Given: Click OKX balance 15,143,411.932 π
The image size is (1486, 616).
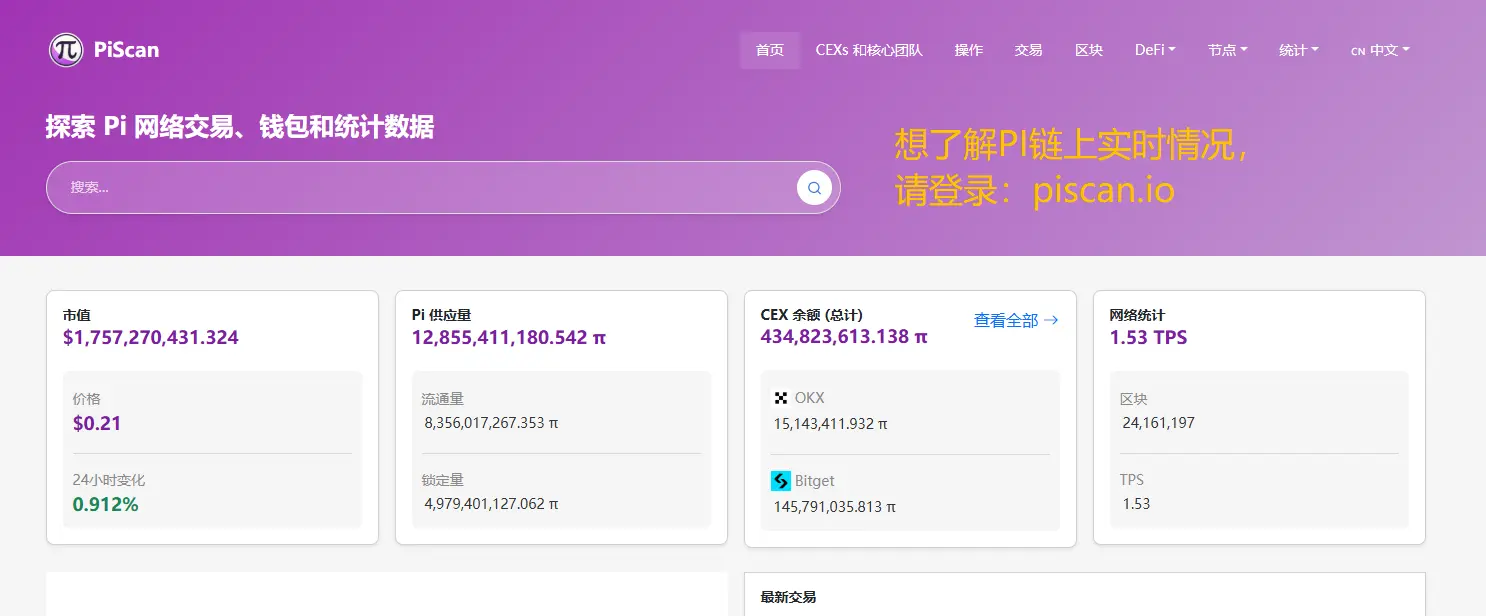Looking at the screenshot, I should click(830, 424).
